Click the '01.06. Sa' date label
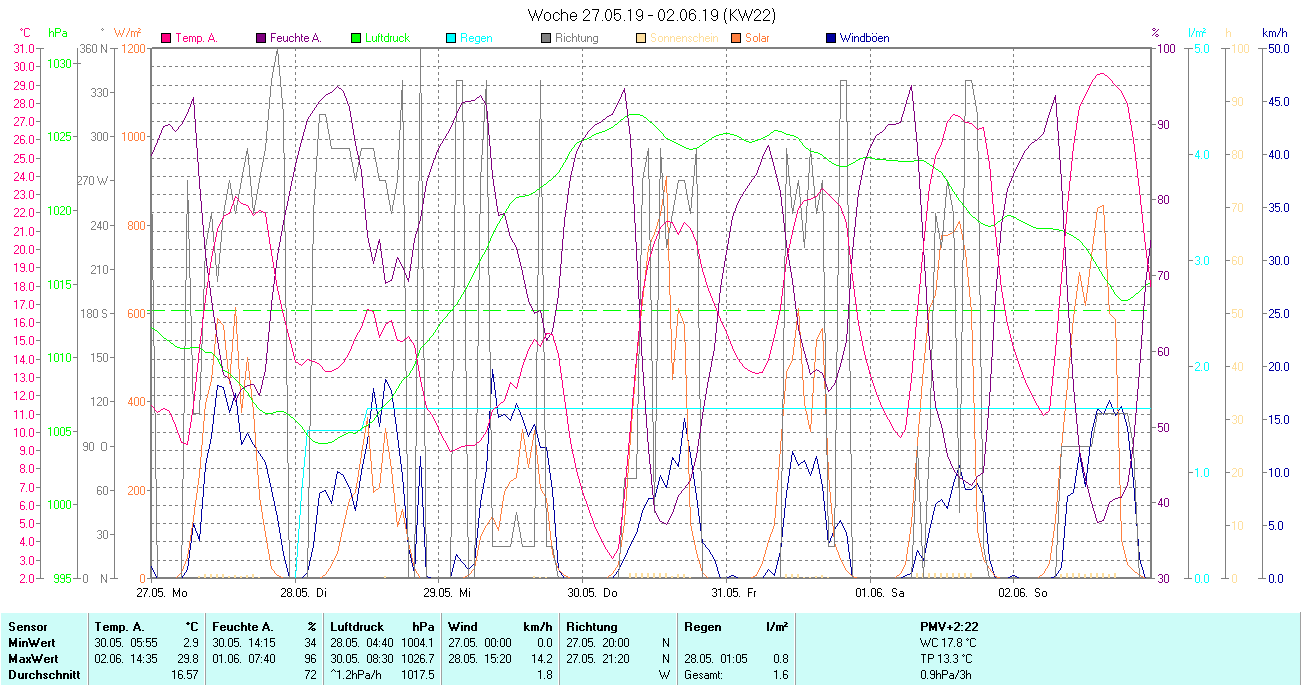 879,593
